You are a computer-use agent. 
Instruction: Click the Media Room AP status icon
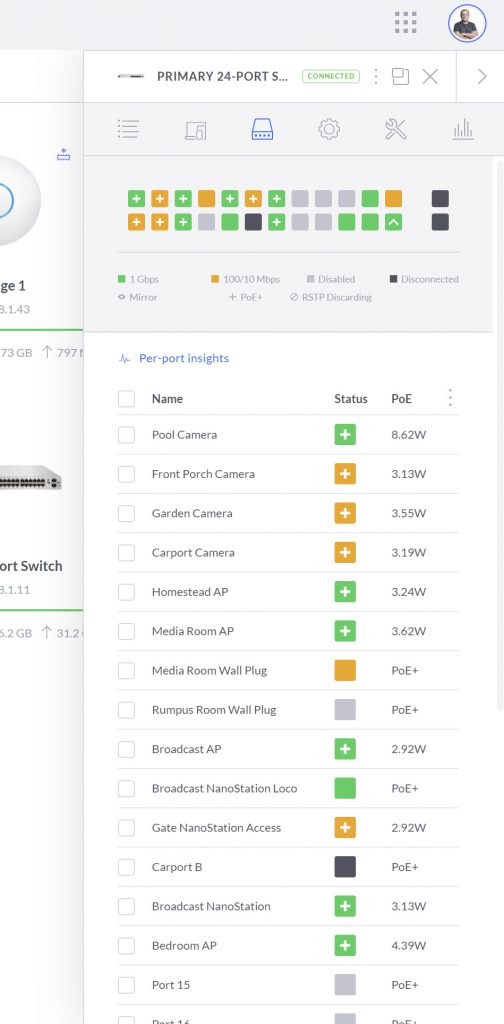345,631
